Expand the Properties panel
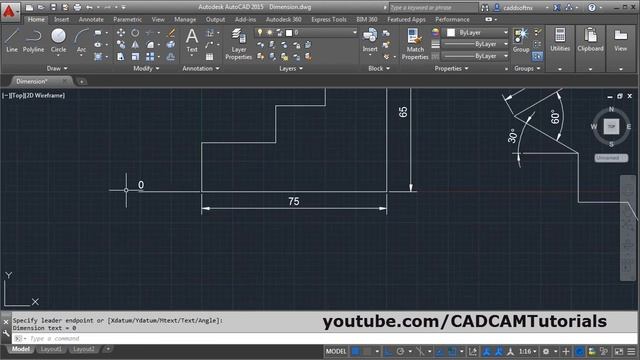 coord(451,69)
